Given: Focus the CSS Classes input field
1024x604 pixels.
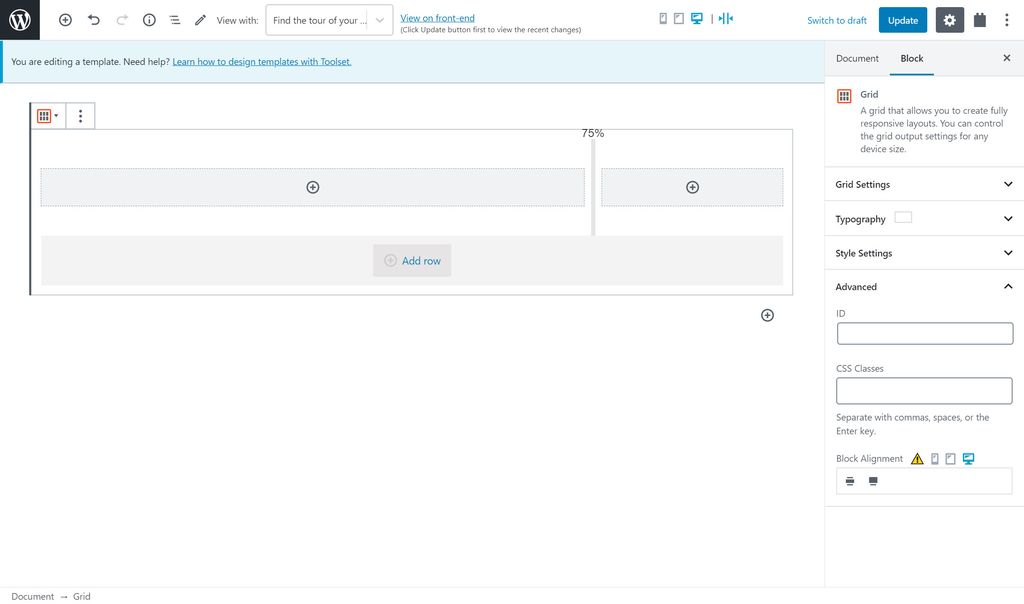Looking at the screenshot, I should tap(924, 390).
